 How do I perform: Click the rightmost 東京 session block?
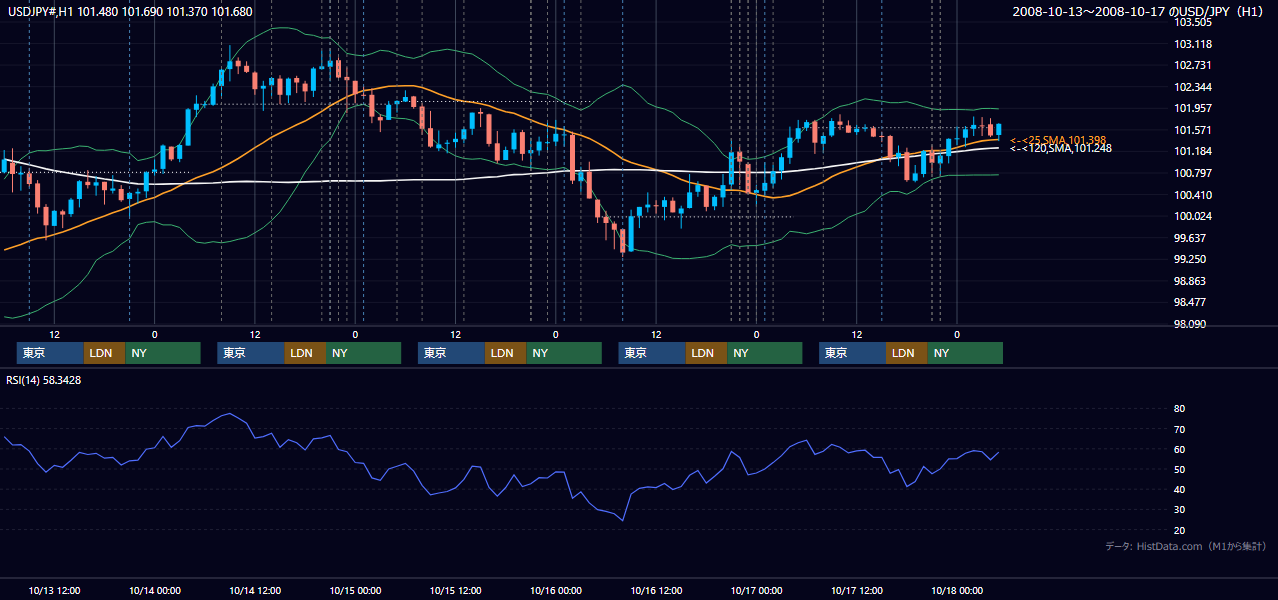point(852,353)
